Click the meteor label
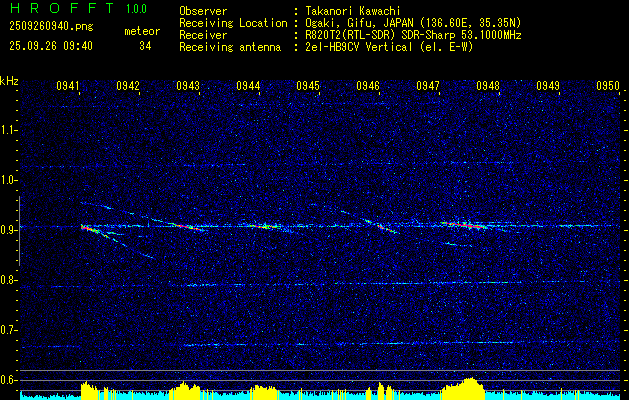This screenshot has height=400, width=629. (x=142, y=31)
